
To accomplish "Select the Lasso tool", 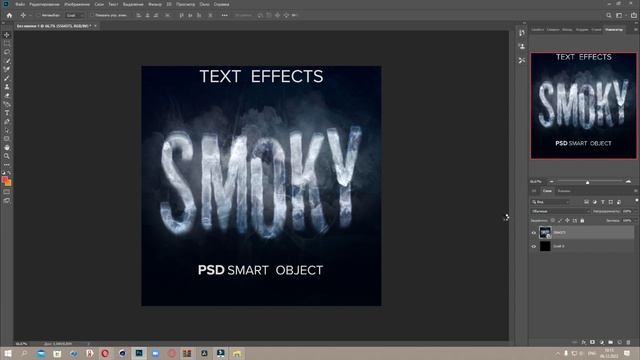I will pos(7,52).
